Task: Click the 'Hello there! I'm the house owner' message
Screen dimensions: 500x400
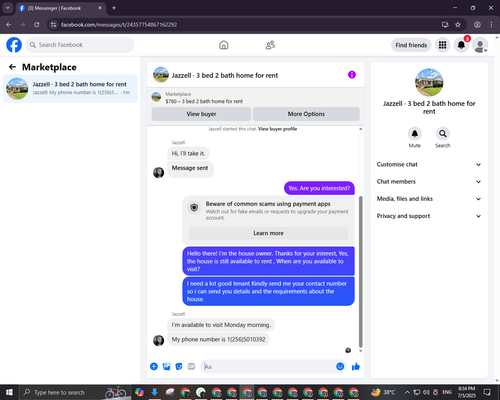Action: (268, 261)
